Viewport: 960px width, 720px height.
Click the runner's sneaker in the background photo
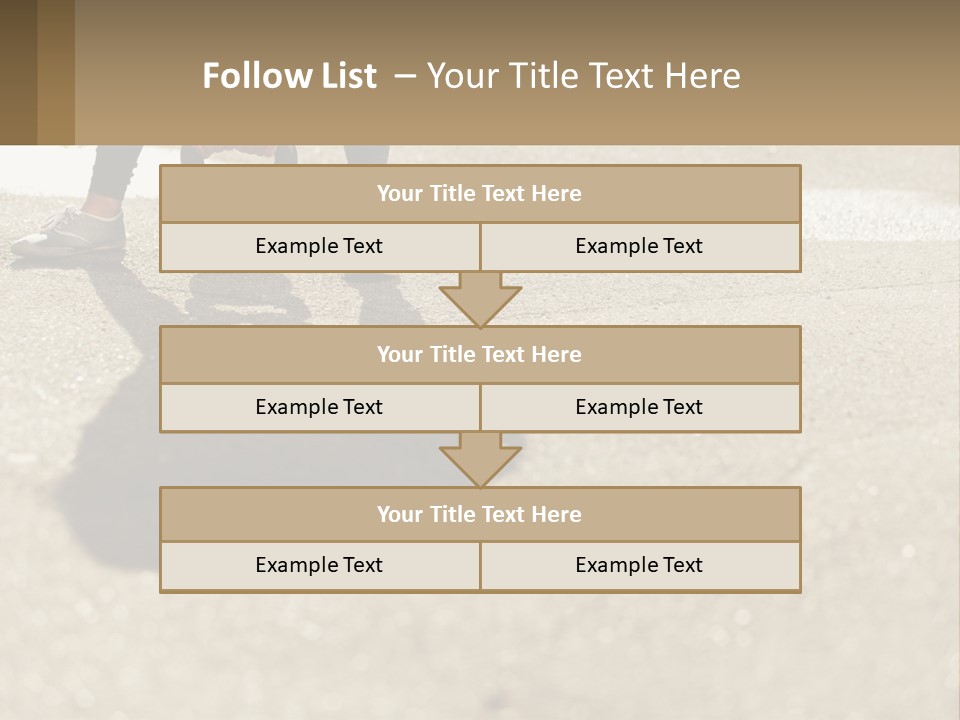tap(70, 232)
